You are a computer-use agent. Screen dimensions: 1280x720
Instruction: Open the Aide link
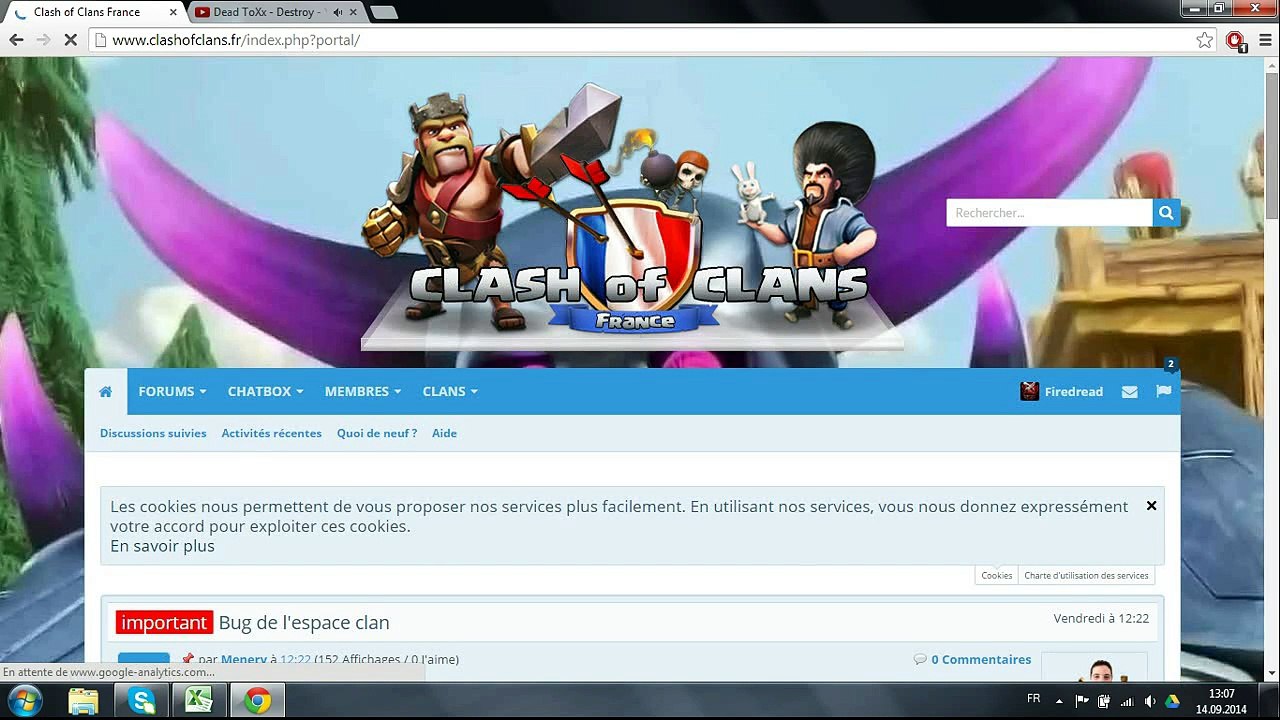click(444, 433)
